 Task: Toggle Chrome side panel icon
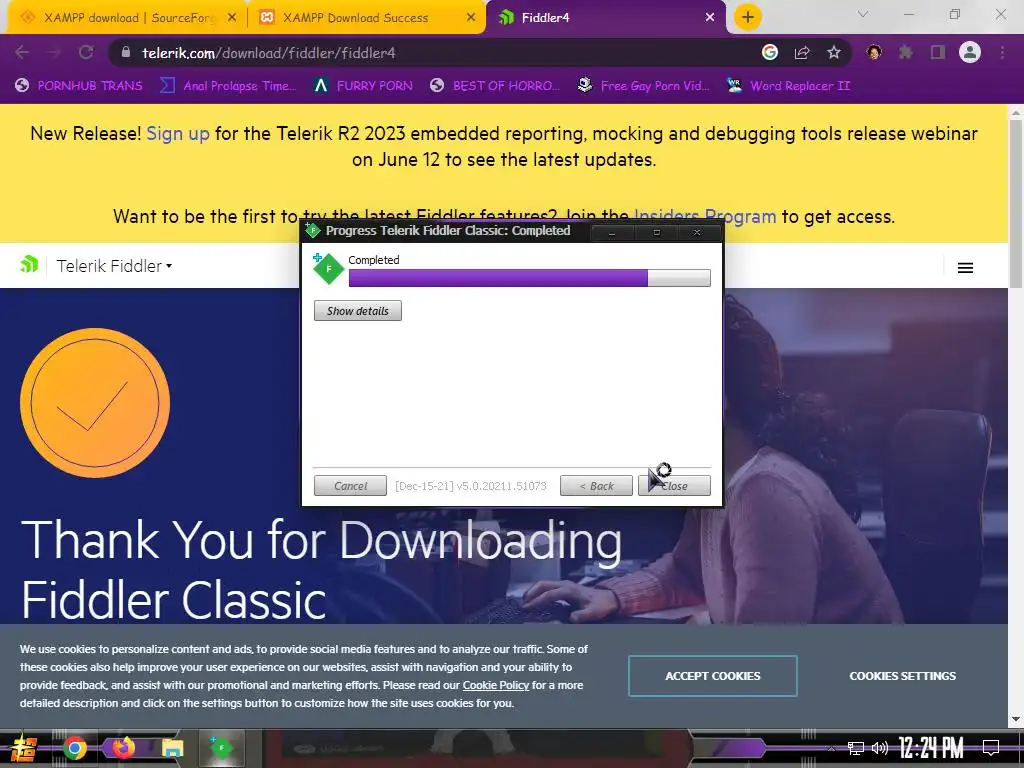coord(938,52)
